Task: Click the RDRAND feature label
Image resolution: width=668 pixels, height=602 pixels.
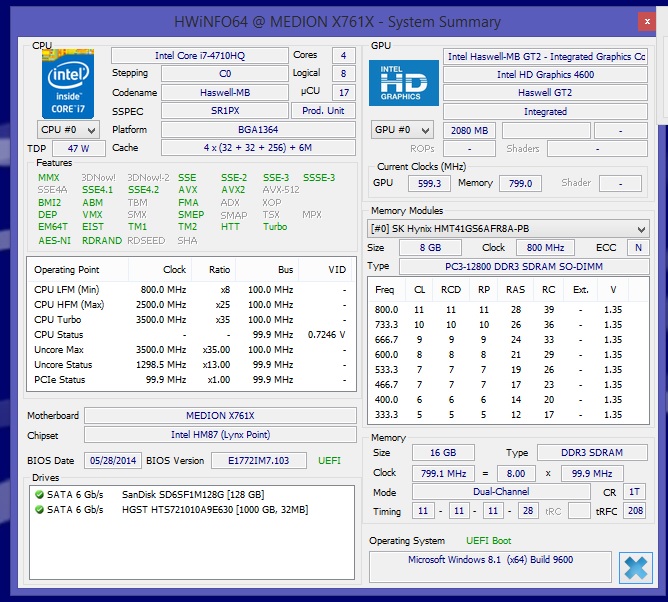Action: 102,240
